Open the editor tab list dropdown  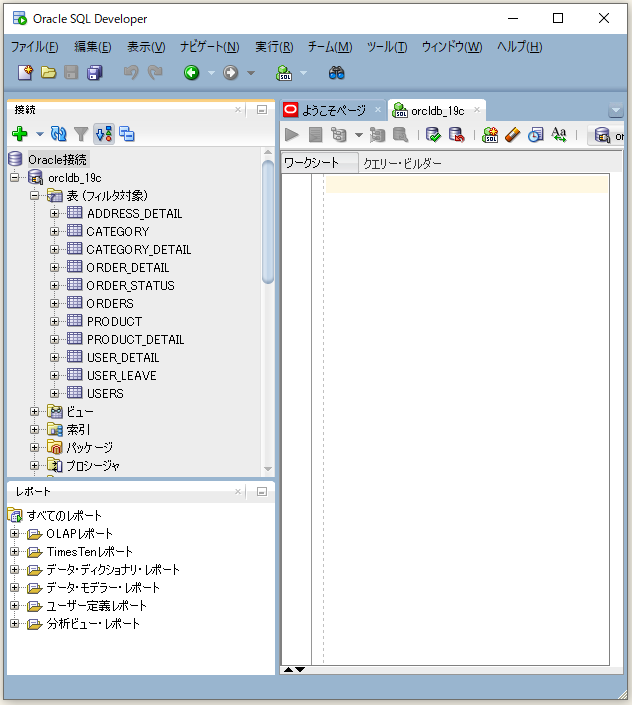coord(616,110)
